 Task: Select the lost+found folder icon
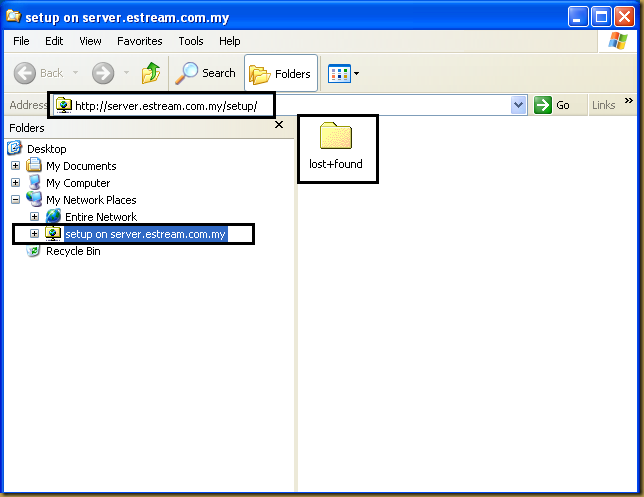click(336, 136)
